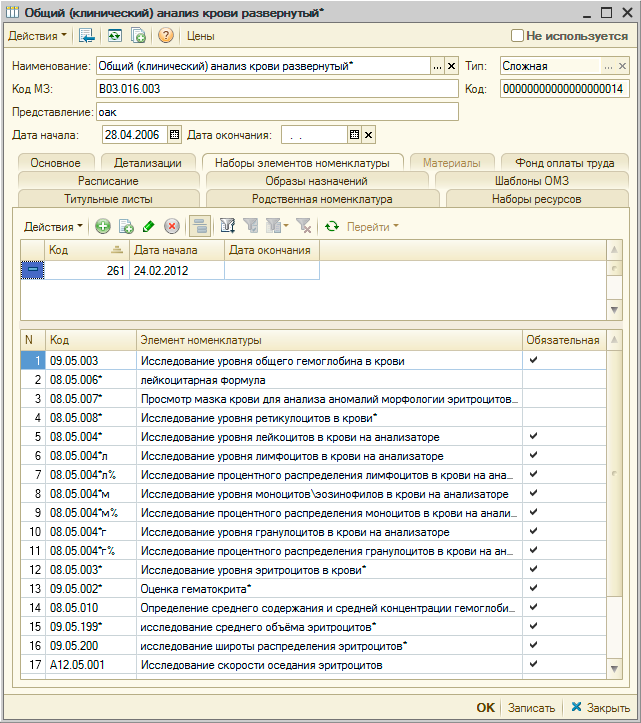Toggle the Не используется checkbox
This screenshot has height=723, width=641.
(x=517, y=36)
